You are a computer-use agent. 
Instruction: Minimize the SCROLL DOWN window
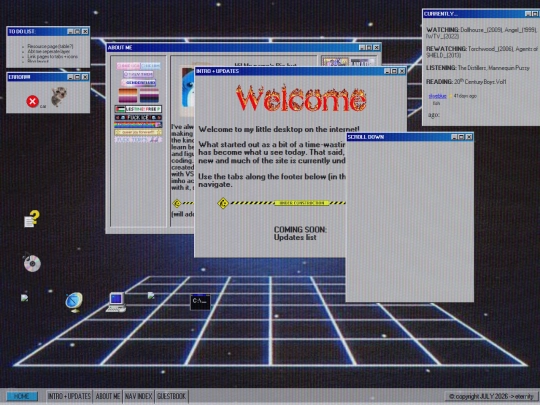pos(454,137)
